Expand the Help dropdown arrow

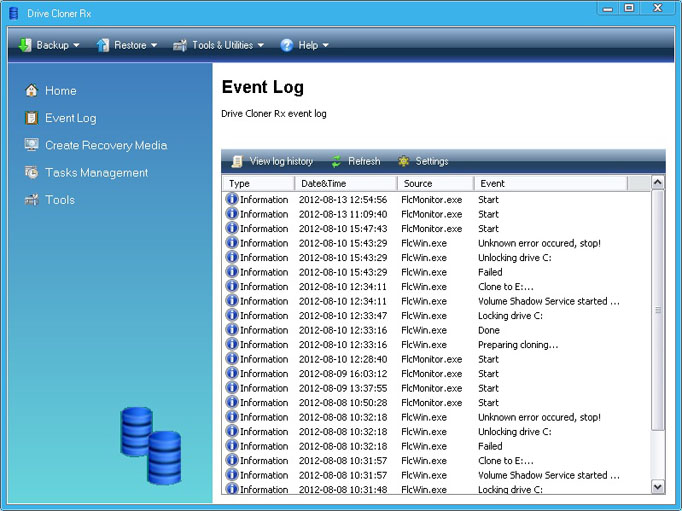325,45
